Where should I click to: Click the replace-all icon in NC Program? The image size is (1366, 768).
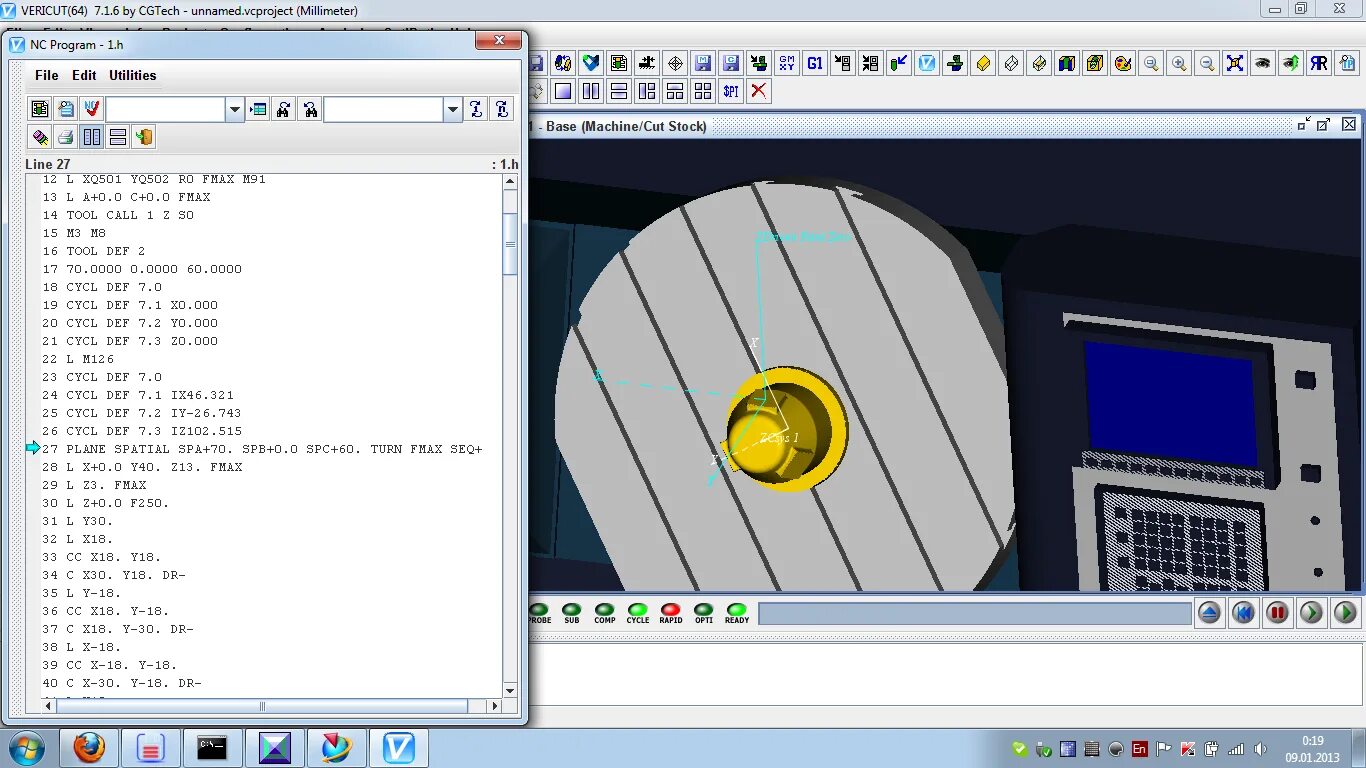(x=502, y=109)
